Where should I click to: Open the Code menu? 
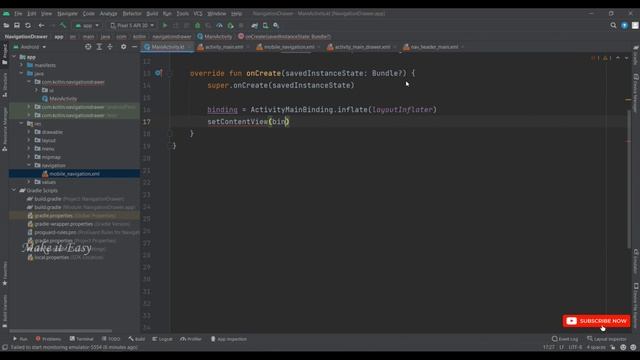89,13
